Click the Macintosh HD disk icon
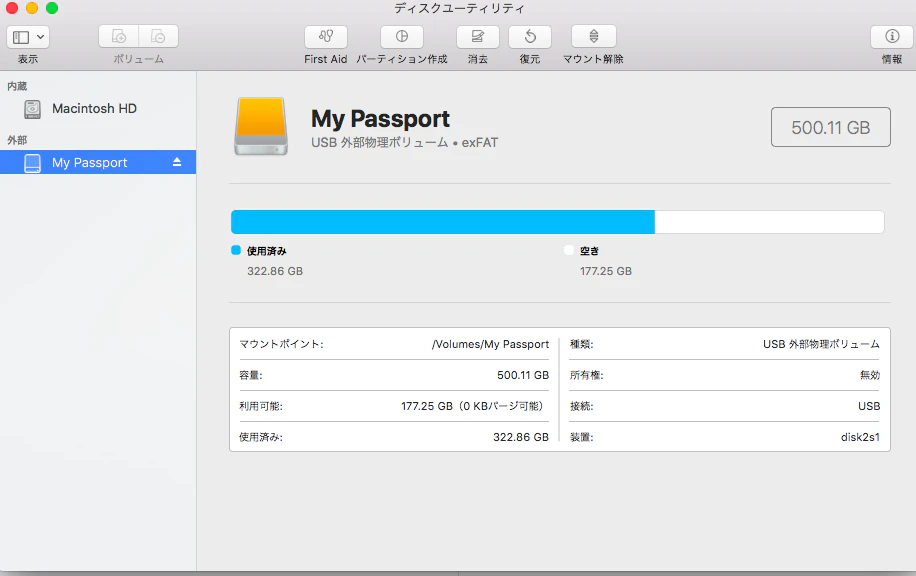The image size is (916, 576). click(x=33, y=109)
